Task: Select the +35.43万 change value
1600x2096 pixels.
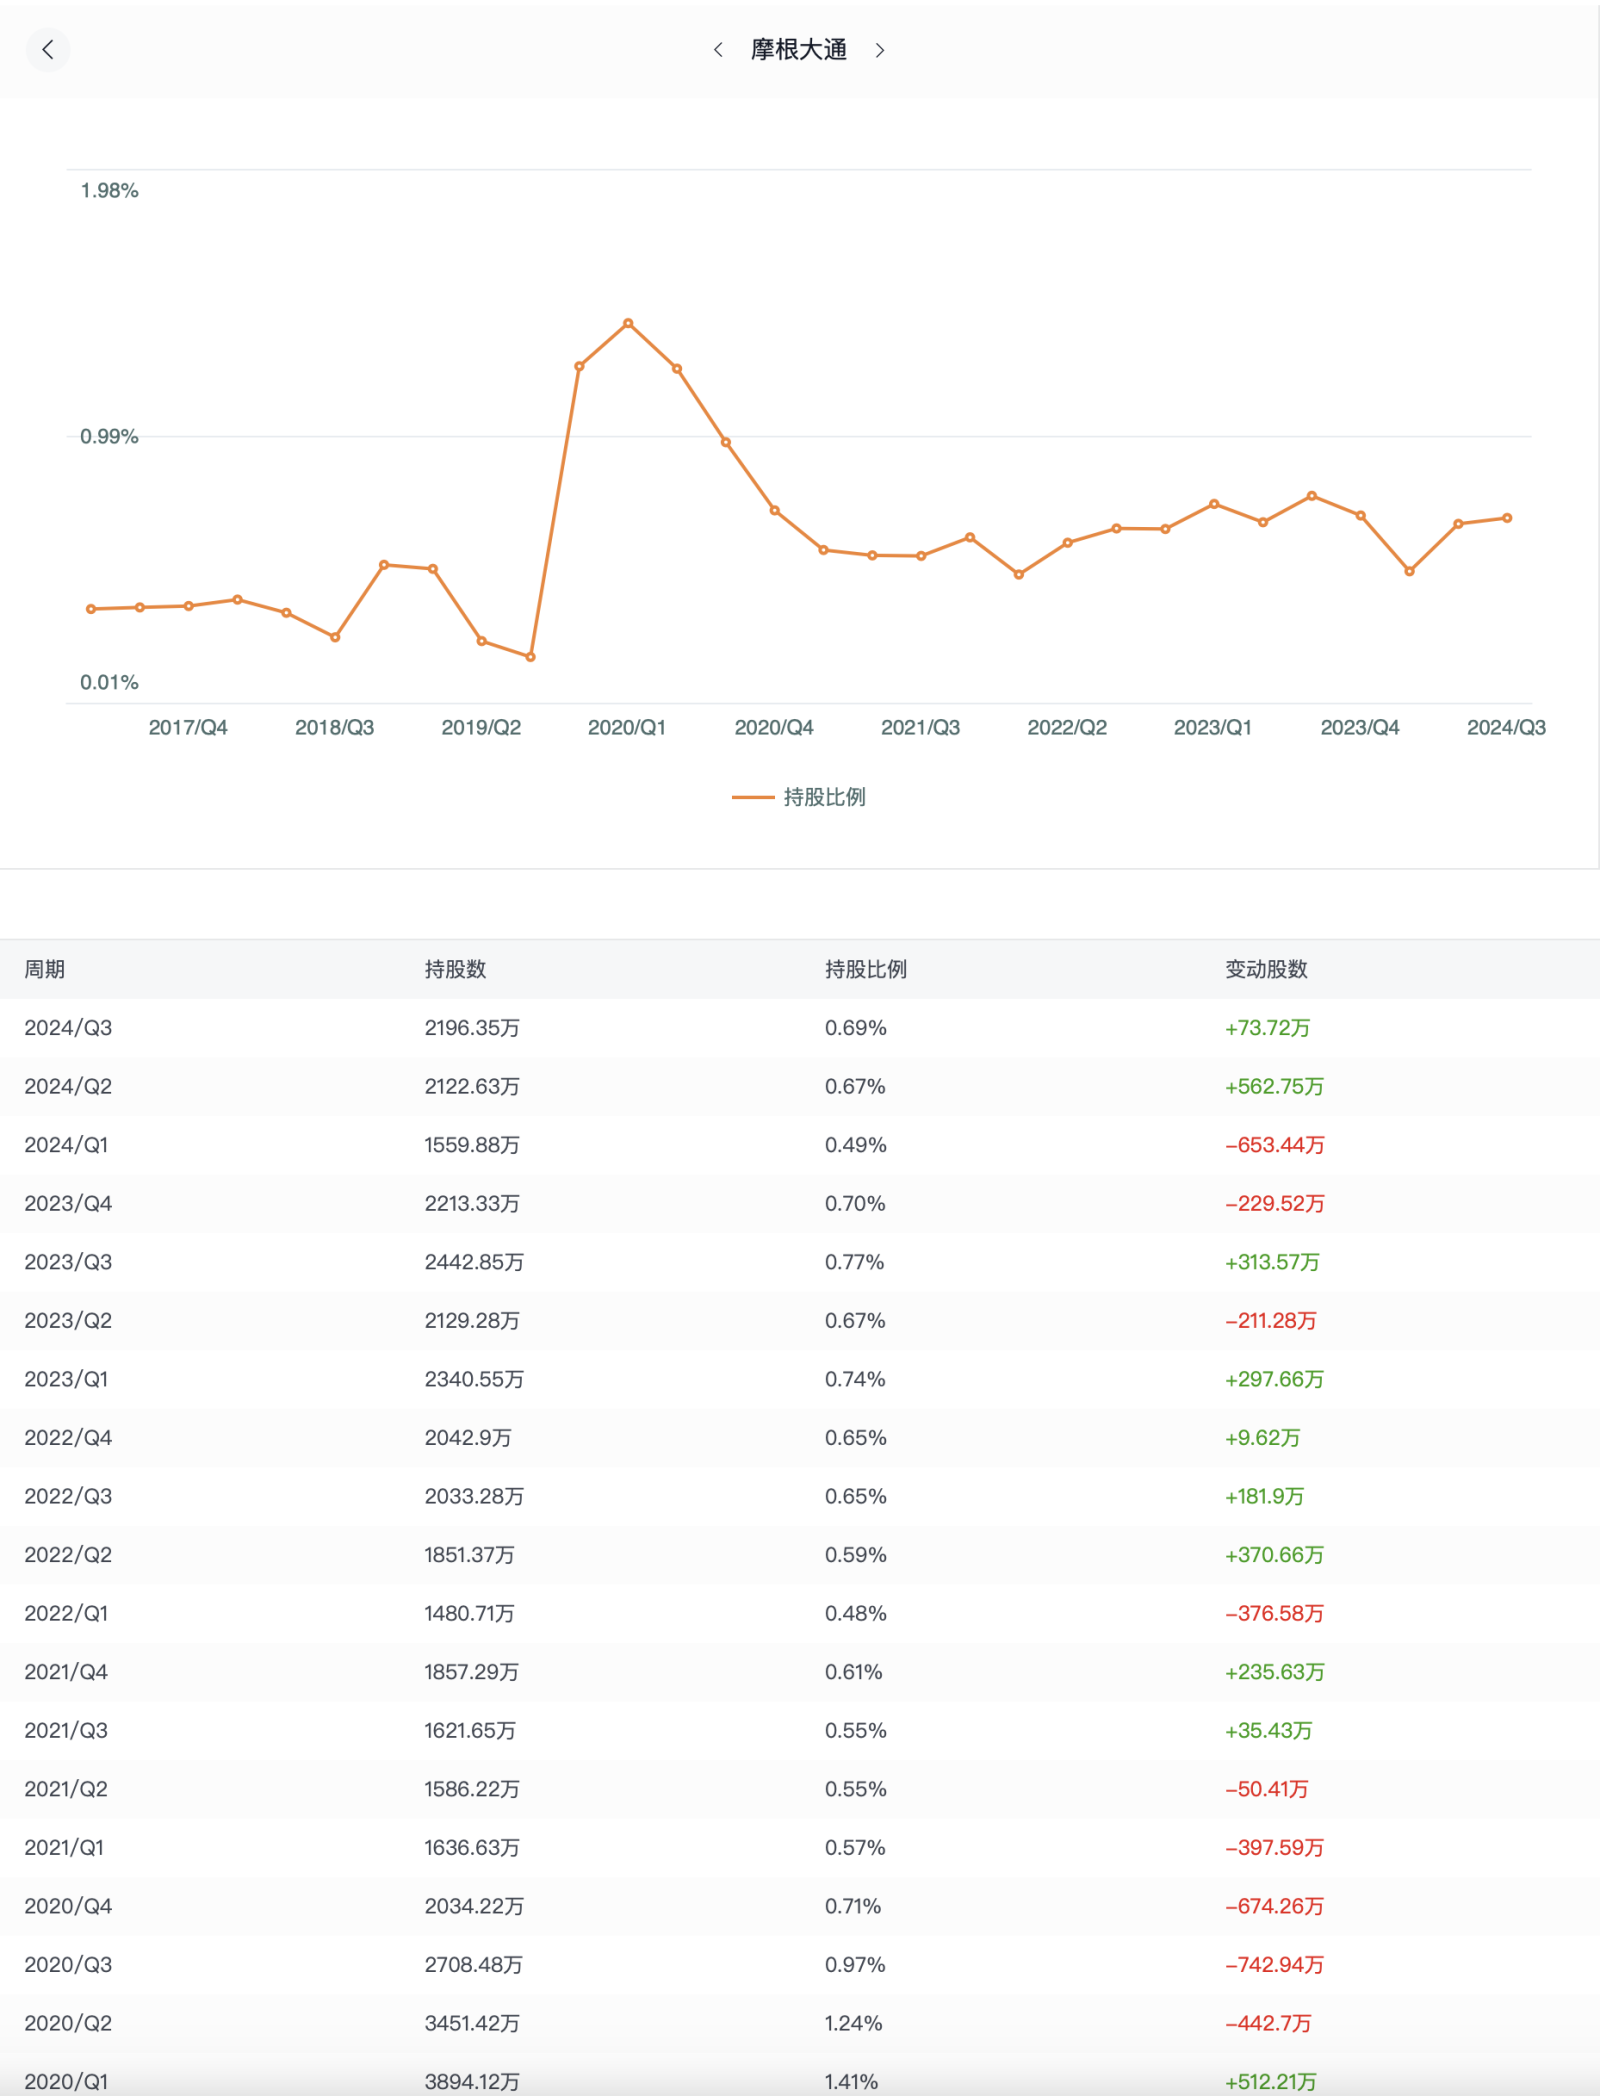Action: click(x=1269, y=1730)
